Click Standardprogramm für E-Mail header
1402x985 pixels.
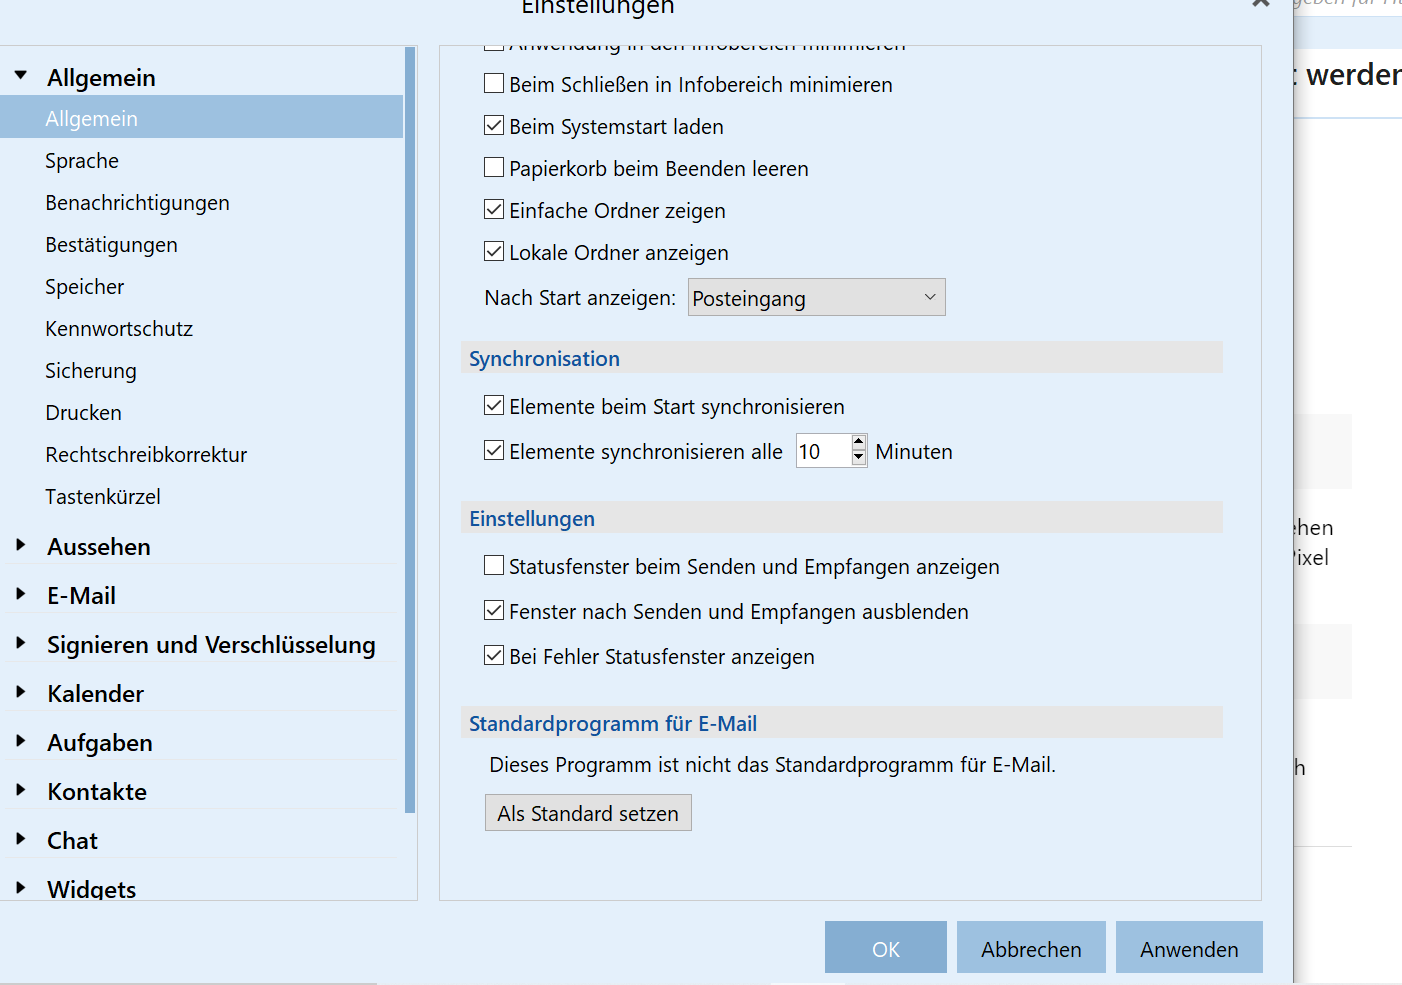coord(842,723)
